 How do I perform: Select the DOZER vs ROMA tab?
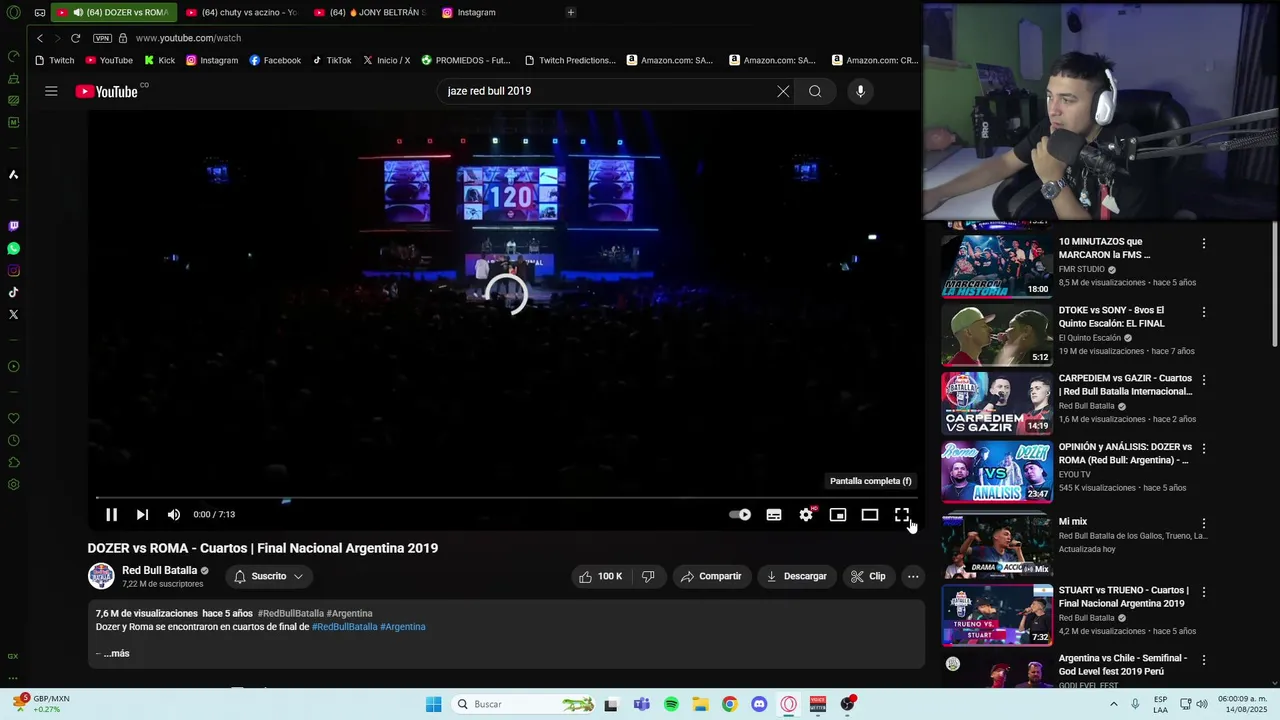[113, 12]
